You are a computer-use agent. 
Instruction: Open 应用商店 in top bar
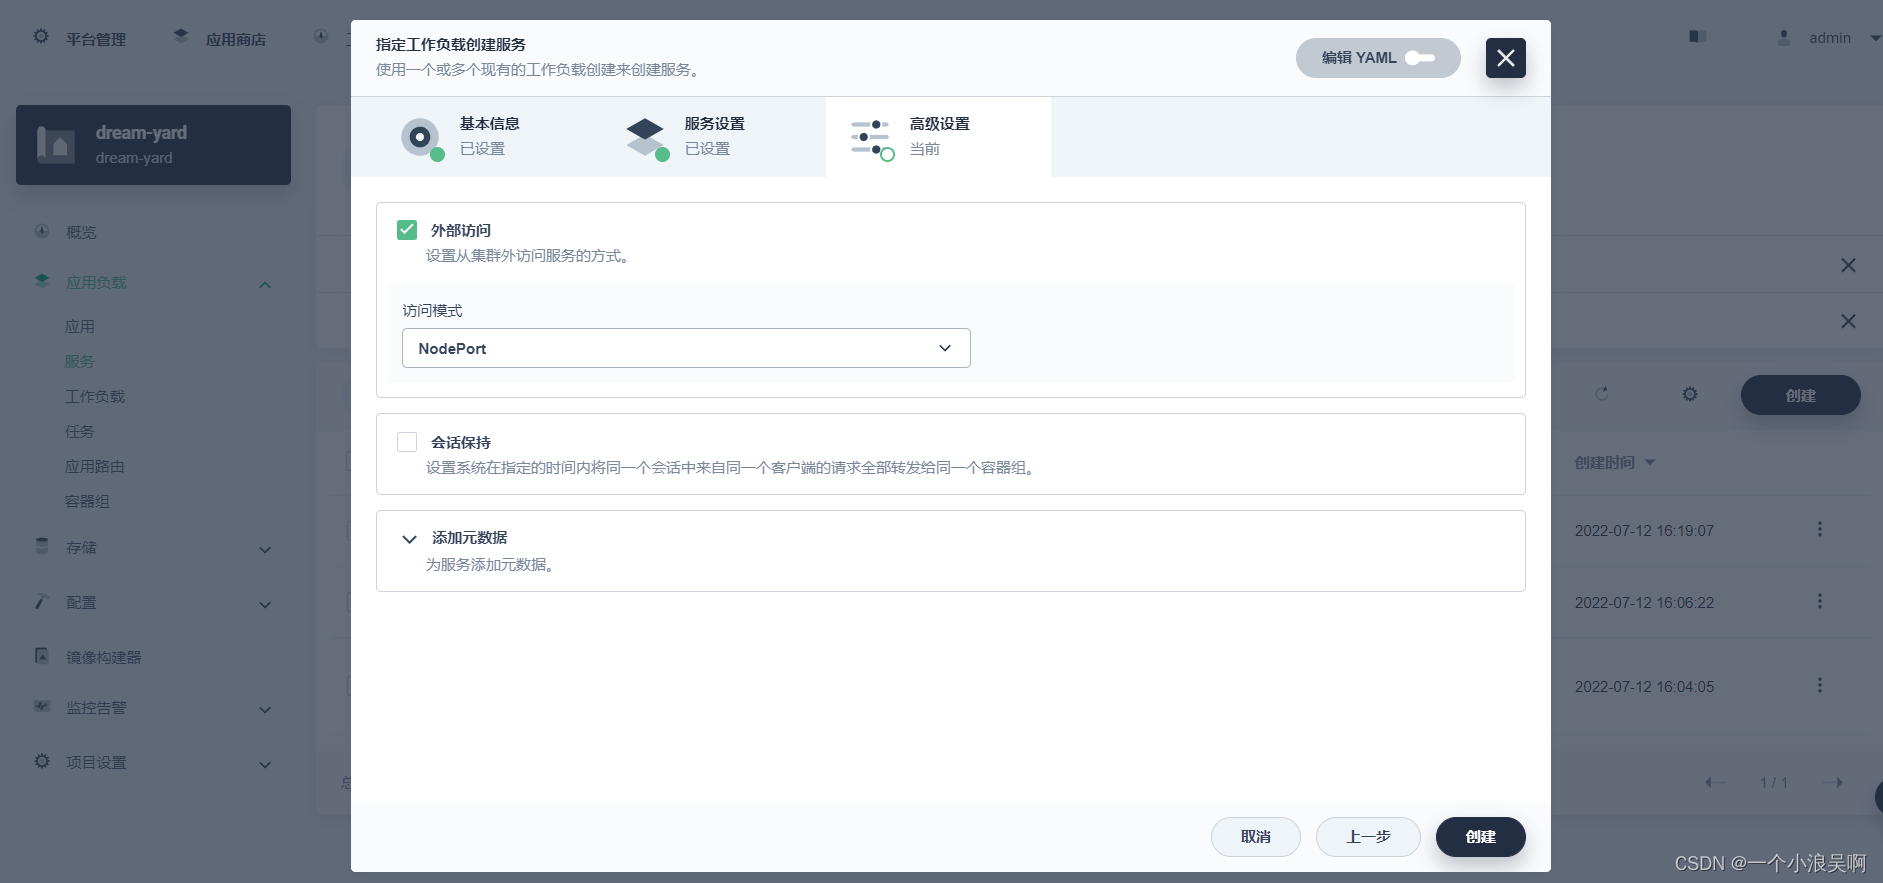[236, 39]
